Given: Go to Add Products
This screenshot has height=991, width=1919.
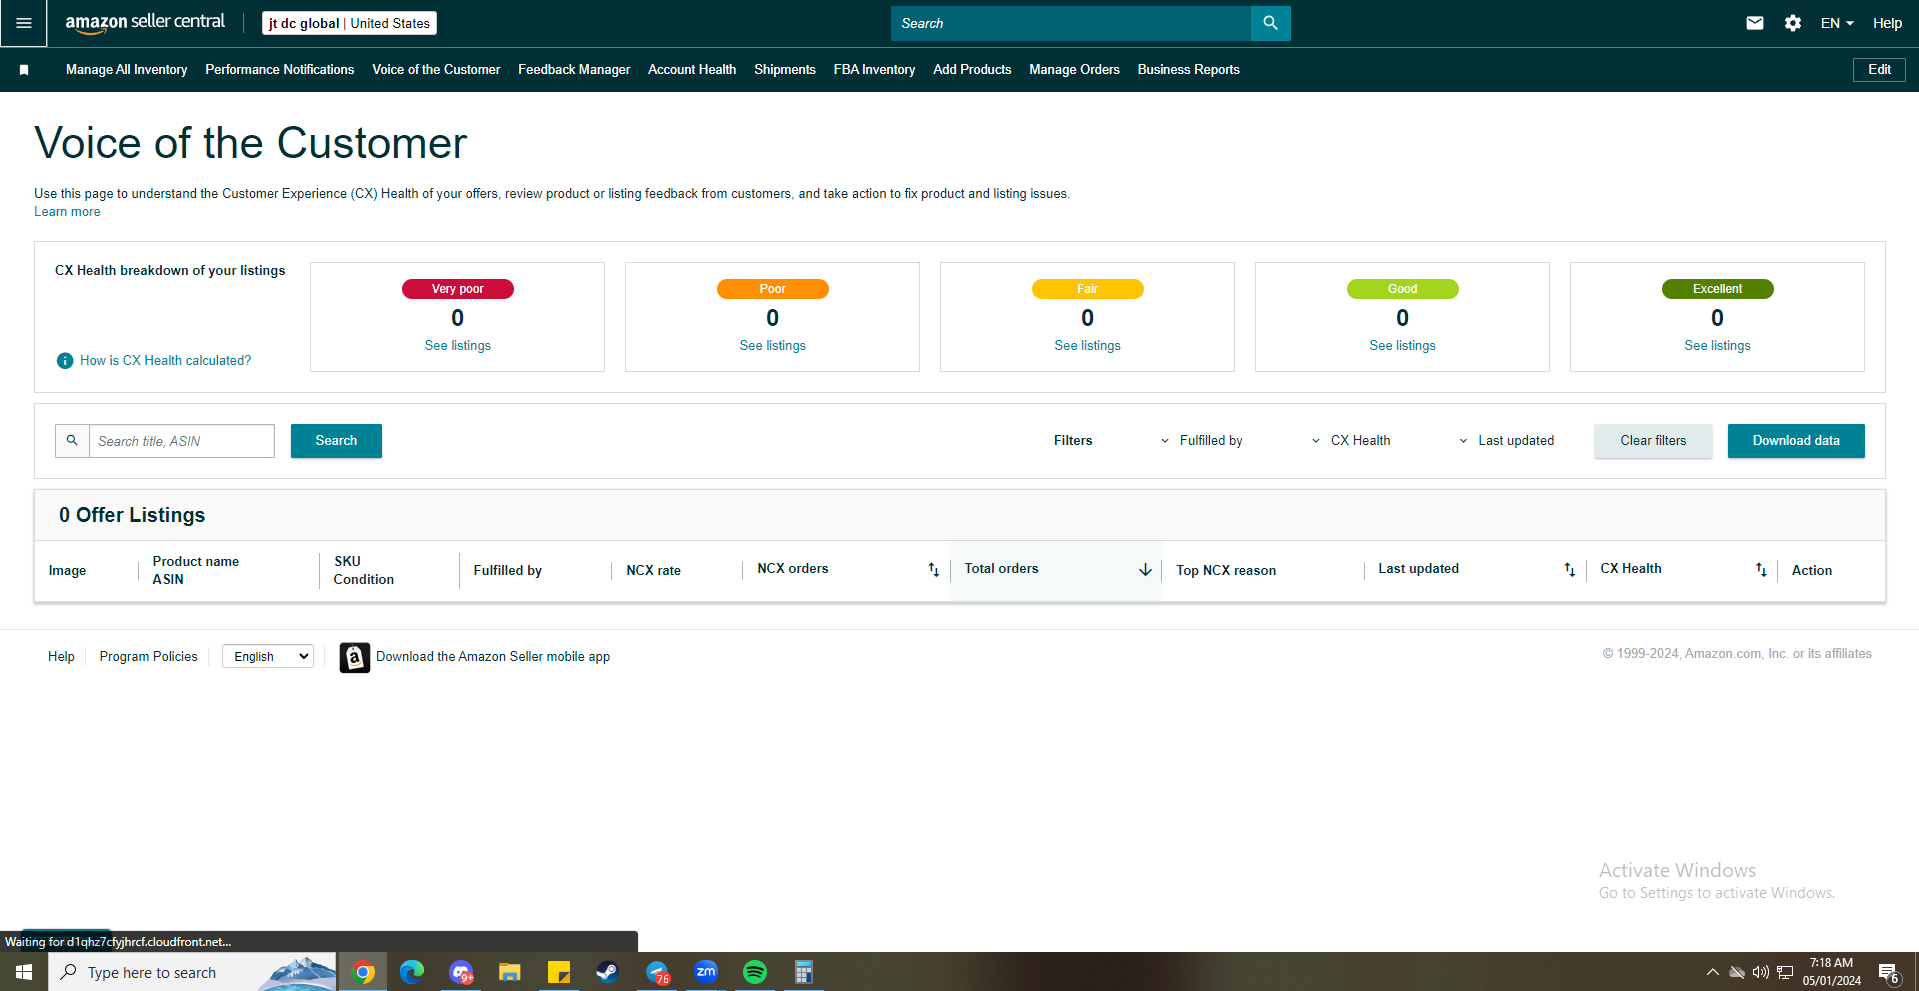Looking at the screenshot, I should [x=972, y=70].
